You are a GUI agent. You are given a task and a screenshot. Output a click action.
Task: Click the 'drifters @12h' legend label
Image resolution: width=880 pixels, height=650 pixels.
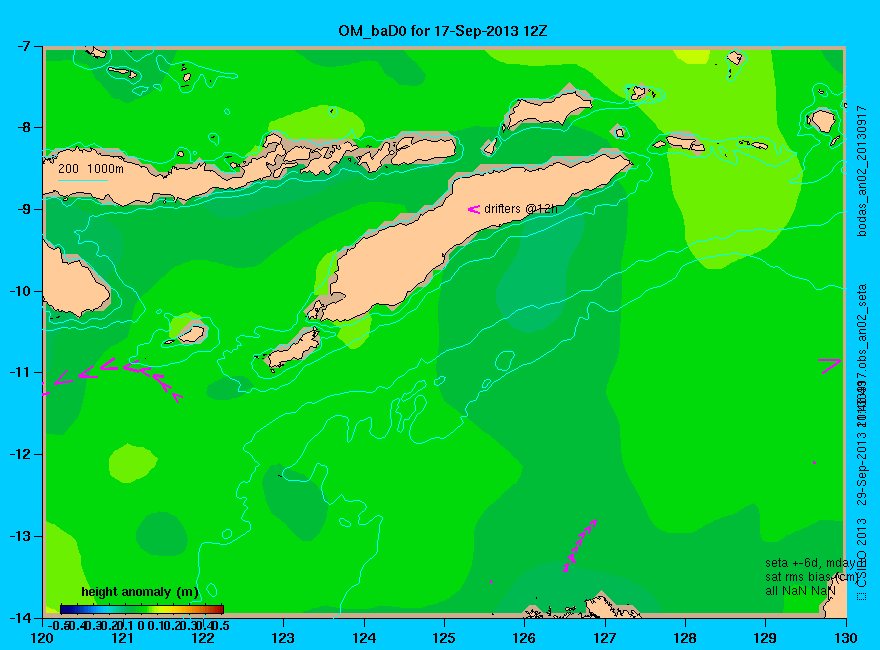point(521,209)
